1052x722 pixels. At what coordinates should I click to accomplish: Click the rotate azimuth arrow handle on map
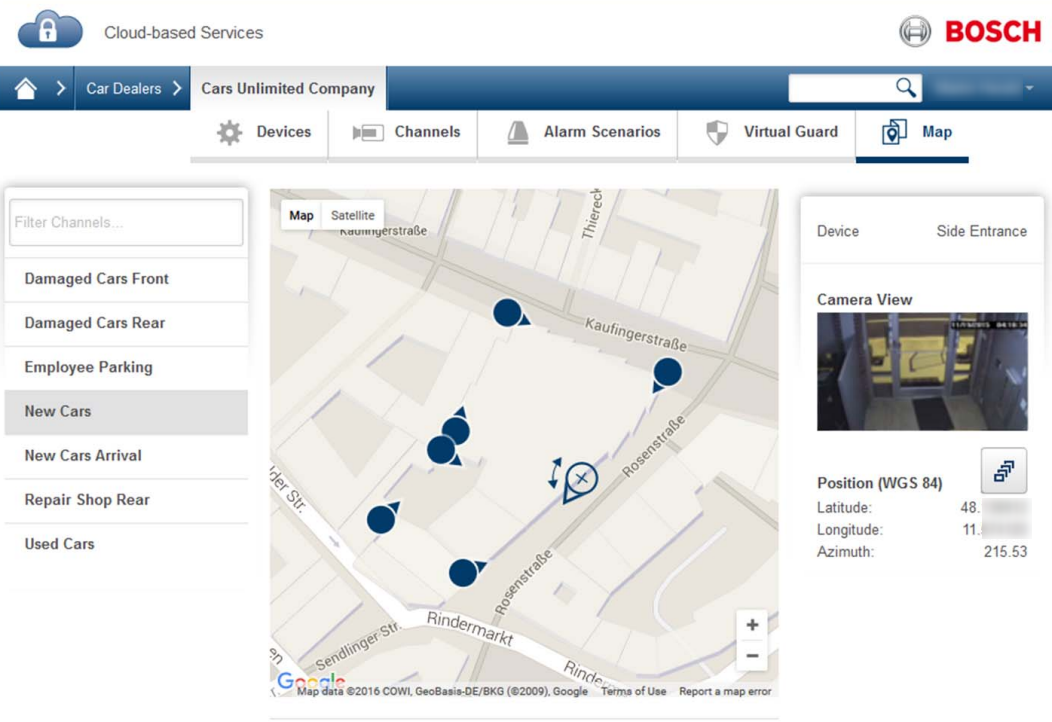pos(555,473)
